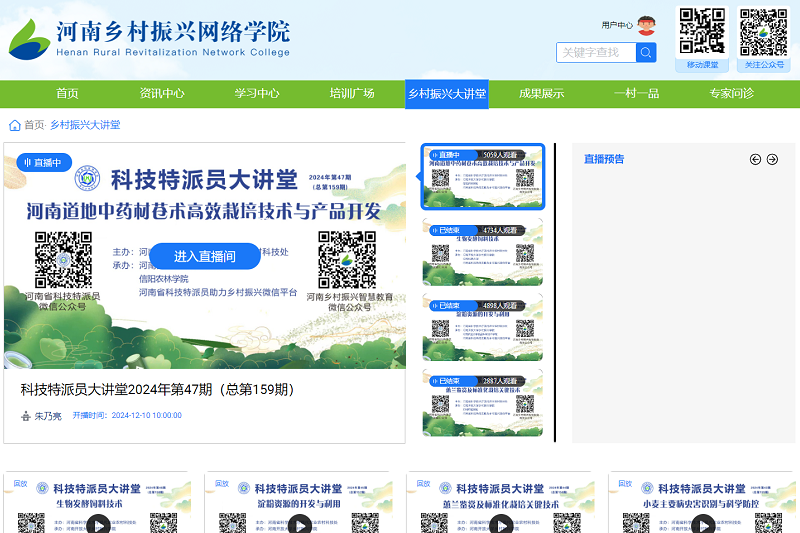The image size is (800, 533).
Task: Show previous live preview with left arrow
Action: click(756, 159)
